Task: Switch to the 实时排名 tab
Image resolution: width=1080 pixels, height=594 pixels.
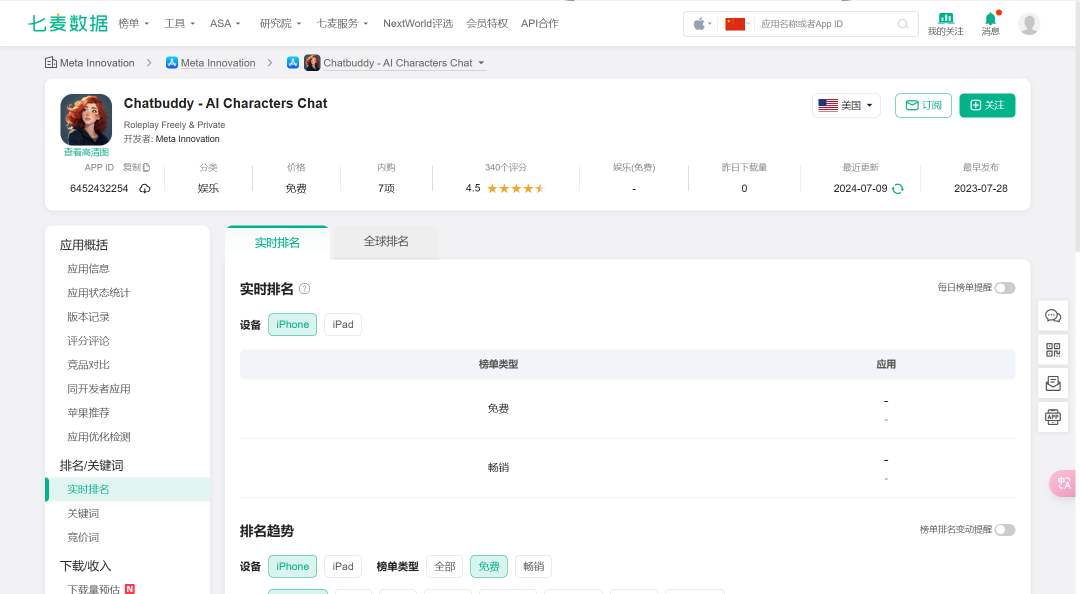Action: [x=277, y=243]
